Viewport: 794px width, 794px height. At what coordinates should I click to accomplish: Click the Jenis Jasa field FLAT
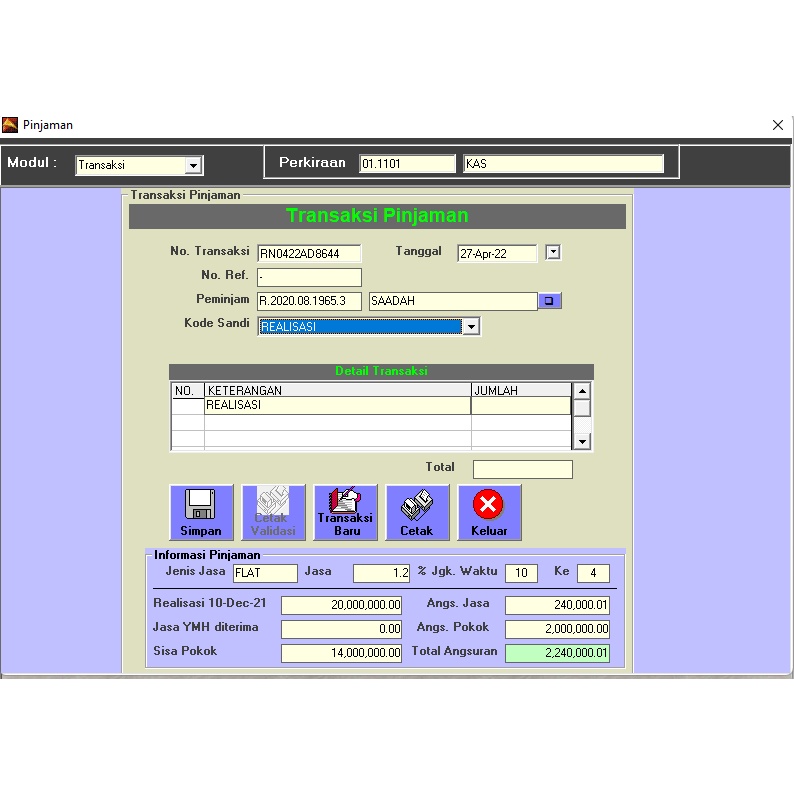(265, 573)
